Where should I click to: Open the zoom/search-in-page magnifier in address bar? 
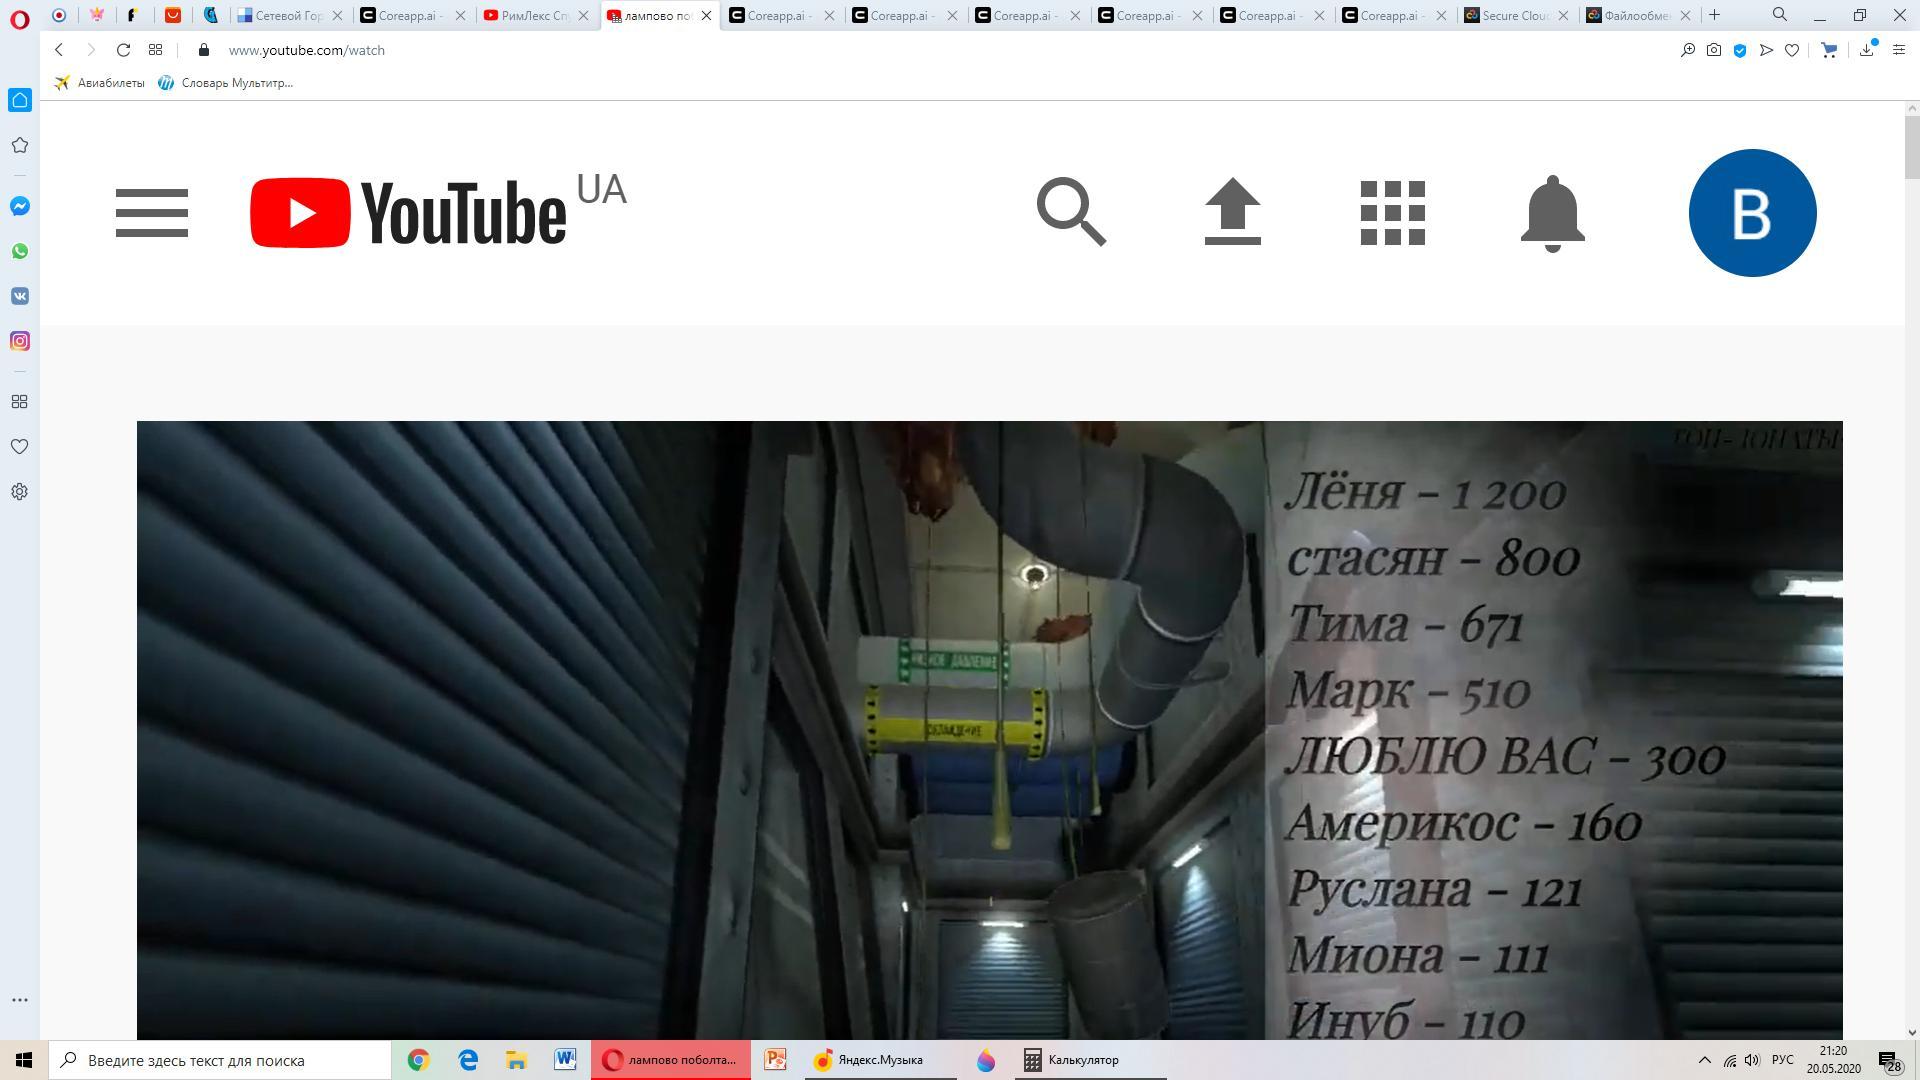[x=1688, y=50]
